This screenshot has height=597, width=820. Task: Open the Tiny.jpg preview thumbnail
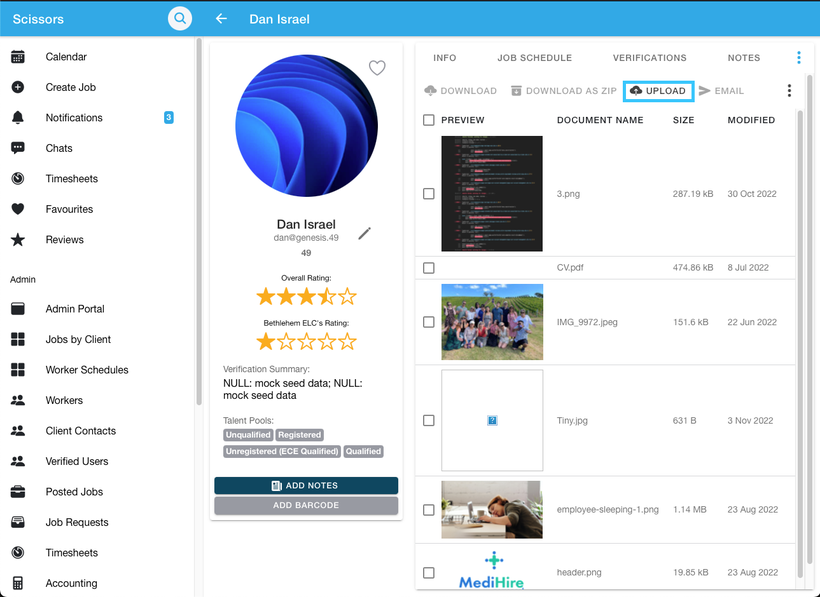(x=492, y=420)
